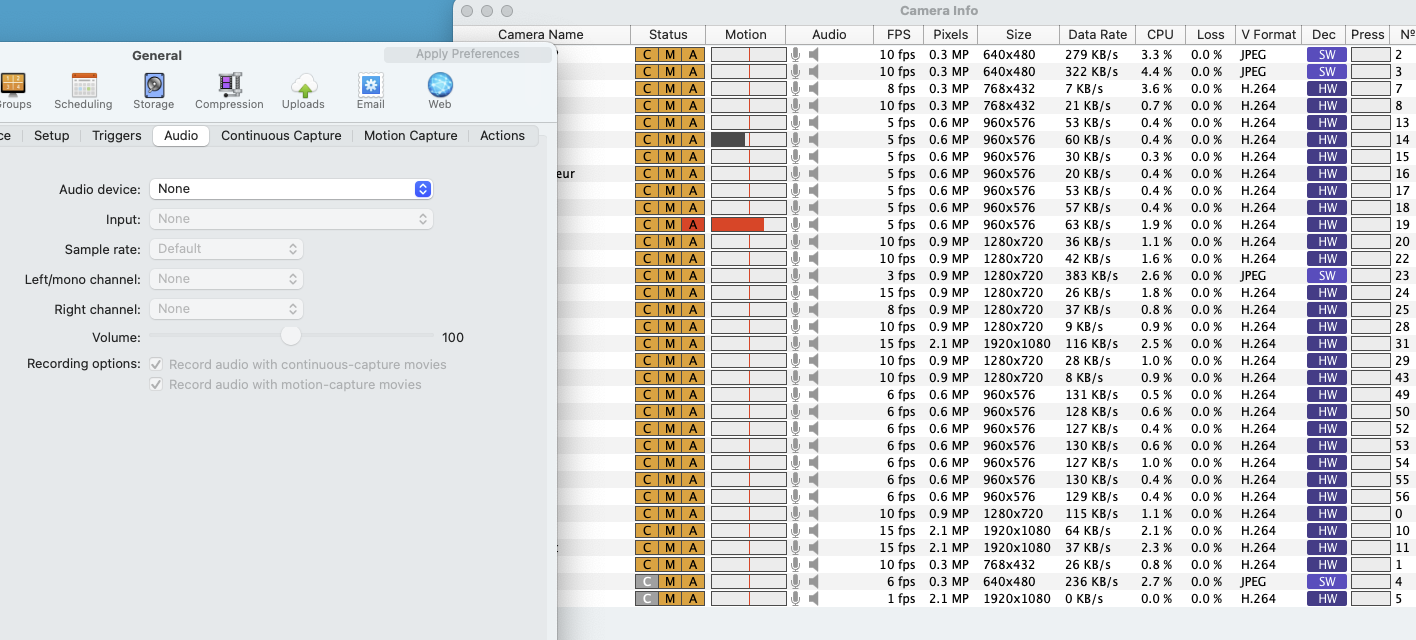
Task: Open the Email preferences icon
Action: [371, 90]
